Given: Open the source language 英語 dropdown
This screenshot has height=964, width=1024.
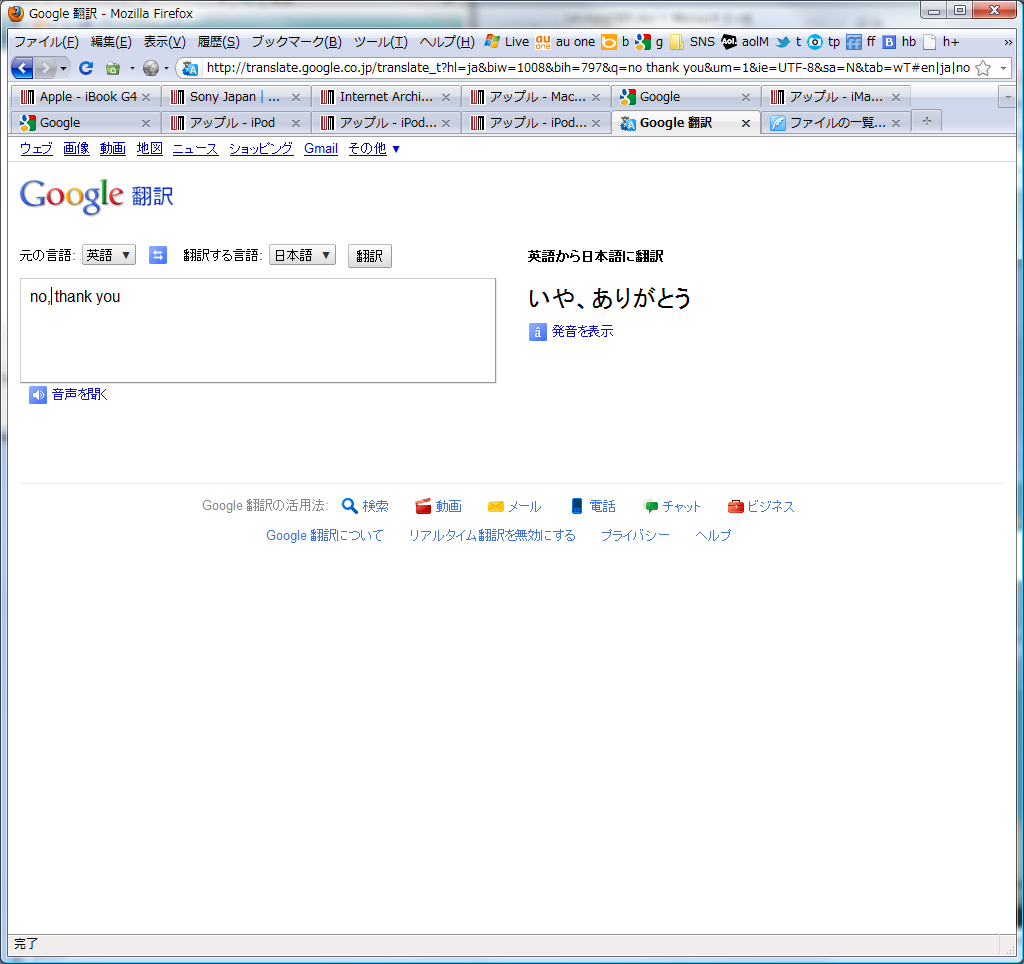Looking at the screenshot, I should 109,255.
